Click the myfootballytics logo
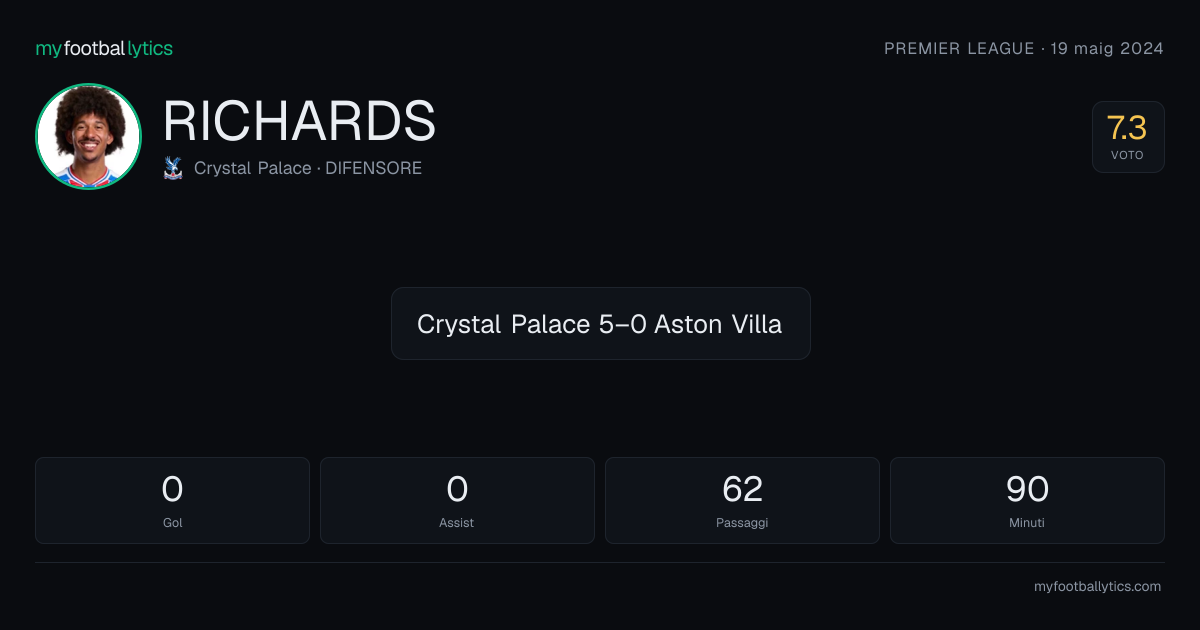Image resolution: width=1200 pixels, height=630 pixels. [104, 48]
